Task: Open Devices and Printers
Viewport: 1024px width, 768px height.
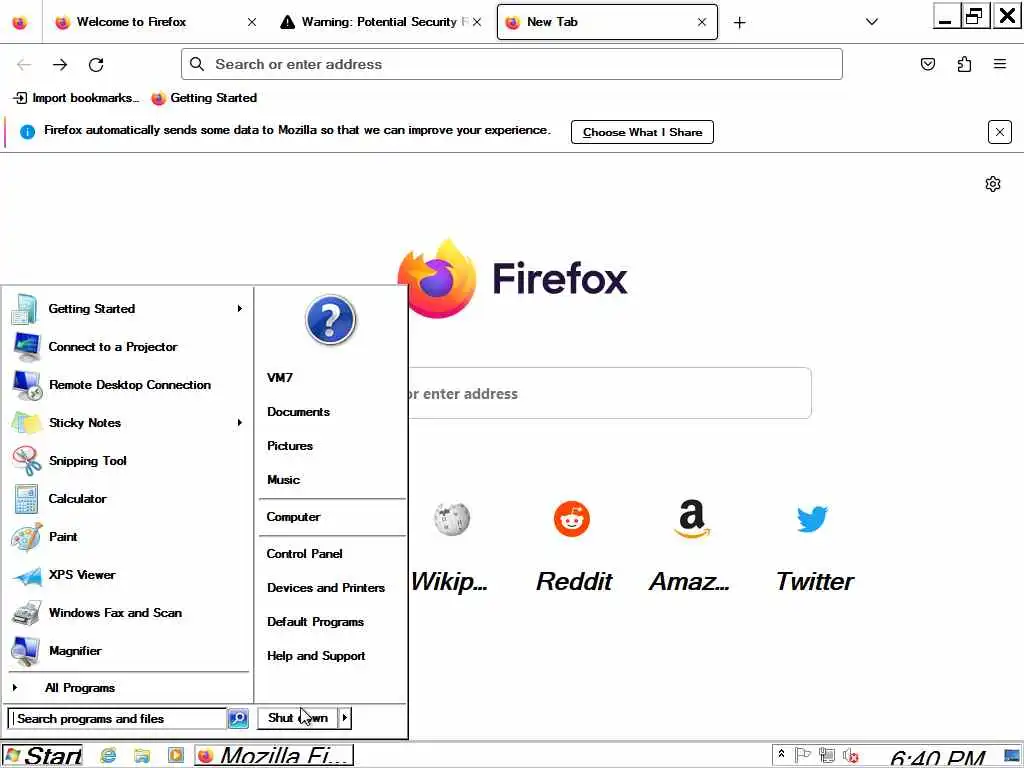Action: coord(325,588)
